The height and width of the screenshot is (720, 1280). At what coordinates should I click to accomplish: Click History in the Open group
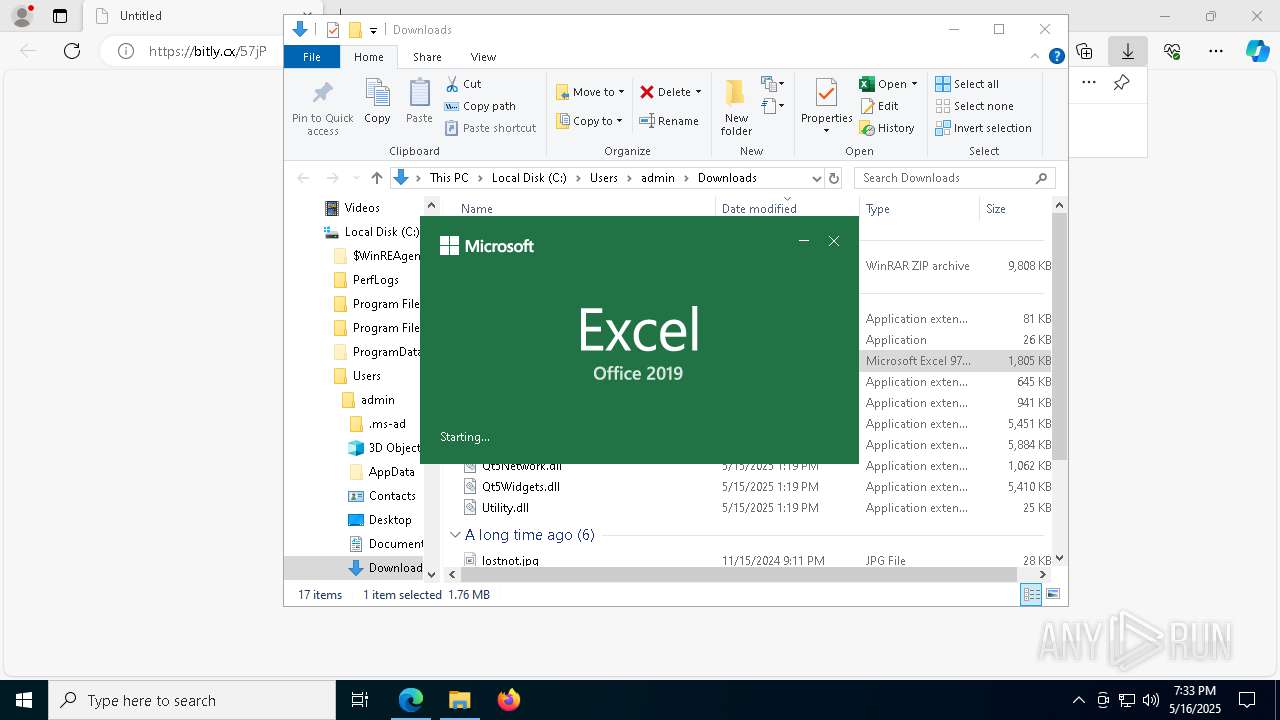click(x=887, y=128)
